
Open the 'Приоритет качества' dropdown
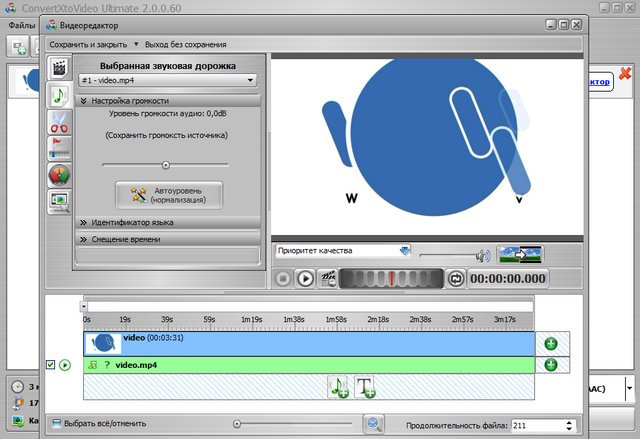[343, 251]
